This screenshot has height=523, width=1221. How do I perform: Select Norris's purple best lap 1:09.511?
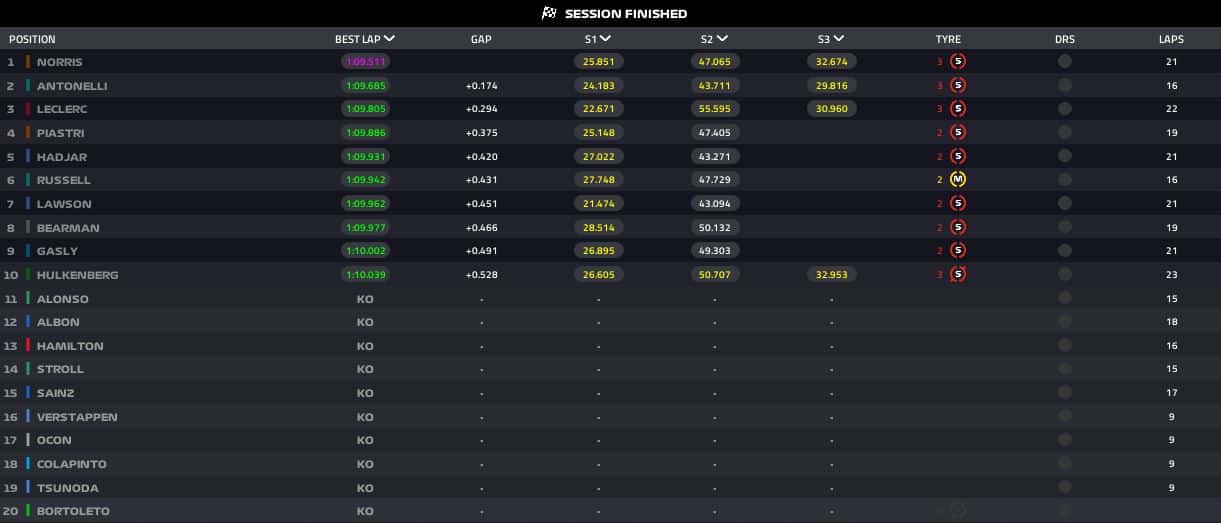365,61
